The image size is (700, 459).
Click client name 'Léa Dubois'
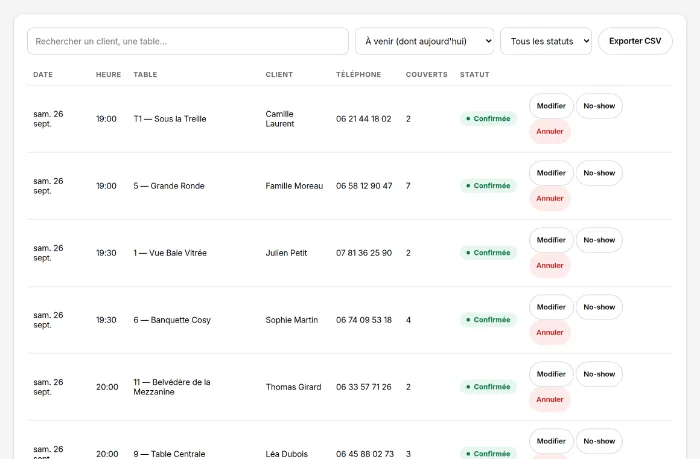tap(287, 454)
